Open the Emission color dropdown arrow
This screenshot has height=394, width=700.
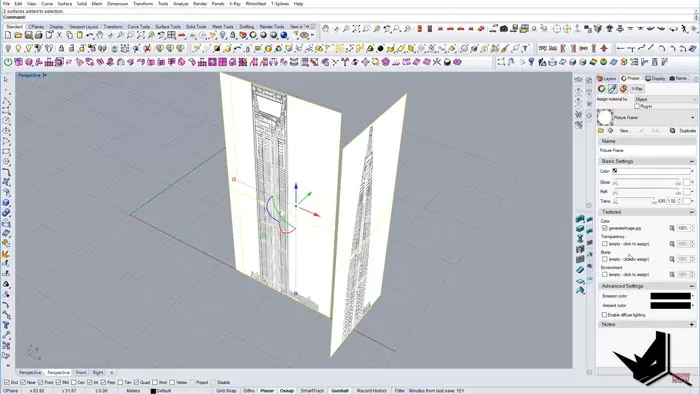pyautogui.click(x=693, y=296)
